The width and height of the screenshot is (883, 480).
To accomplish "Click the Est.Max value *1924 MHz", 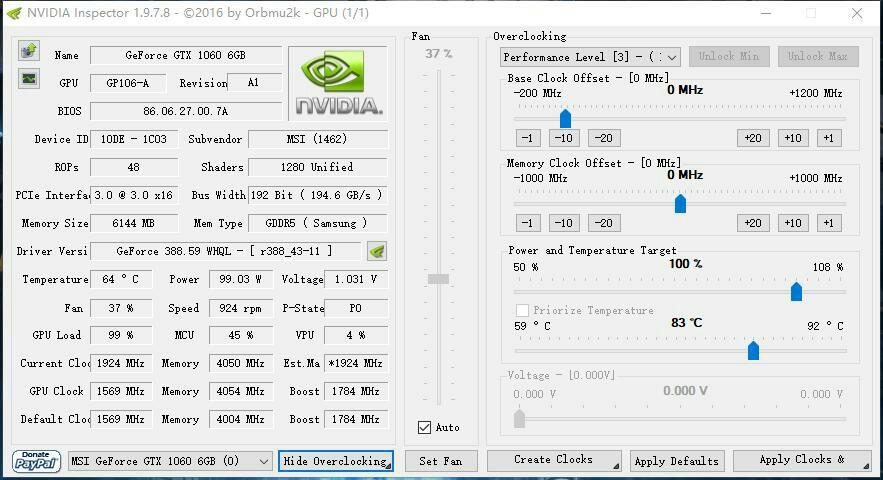I will [x=356, y=363].
